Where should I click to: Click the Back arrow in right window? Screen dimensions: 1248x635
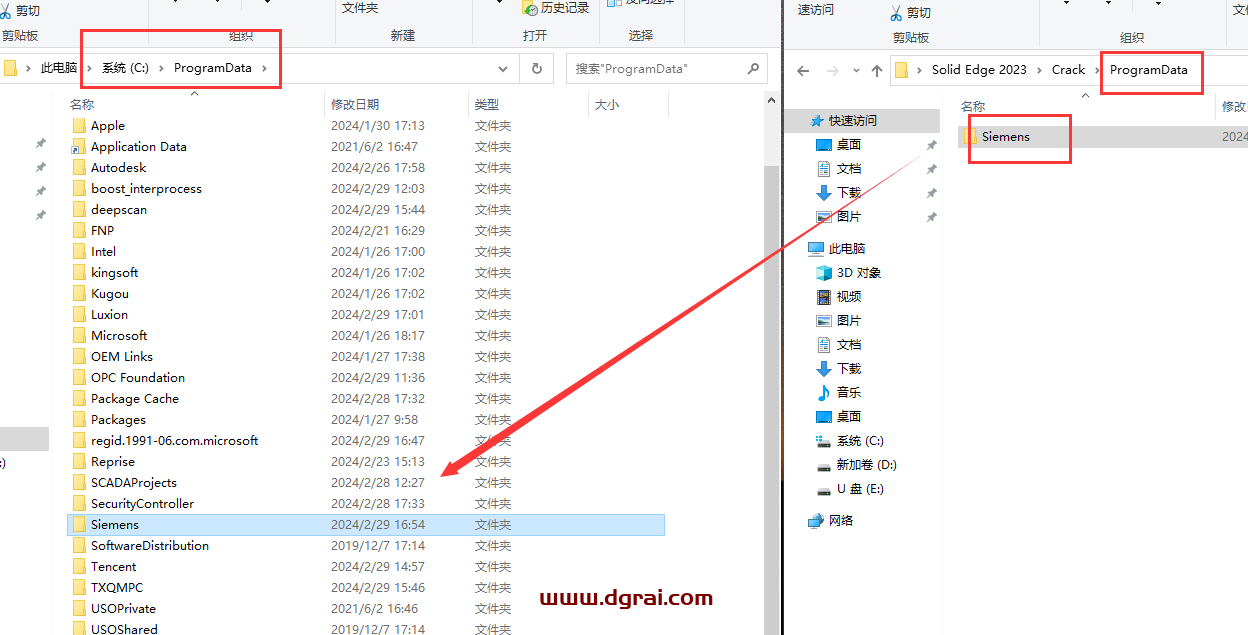click(x=802, y=70)
